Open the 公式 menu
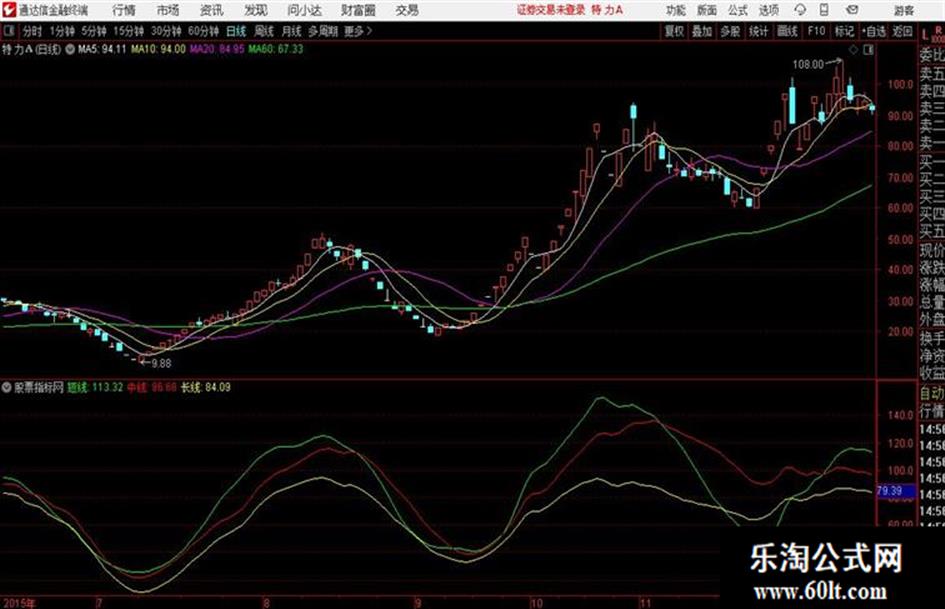 738,10
